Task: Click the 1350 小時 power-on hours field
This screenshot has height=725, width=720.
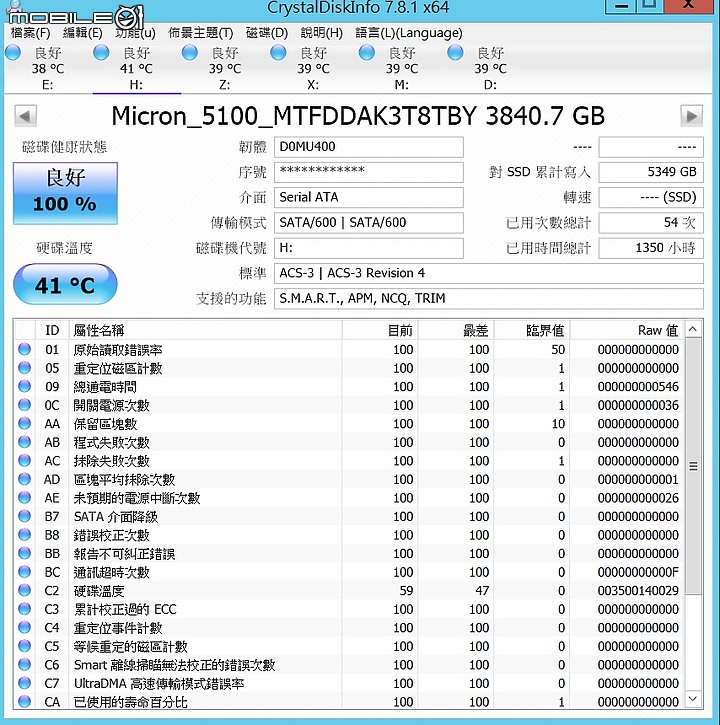Action: pos(651,248)
